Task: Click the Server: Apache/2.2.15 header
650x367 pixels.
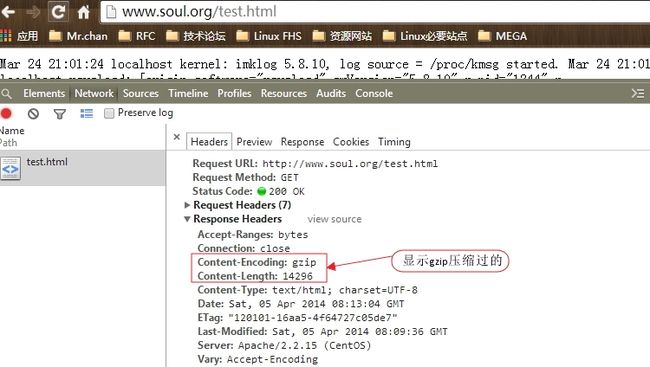Action: (284, 345)
